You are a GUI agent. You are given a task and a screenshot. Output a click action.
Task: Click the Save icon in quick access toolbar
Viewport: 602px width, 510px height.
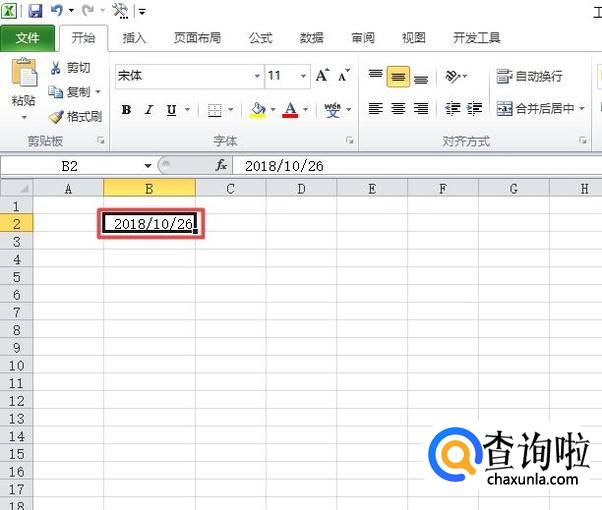point(36,11)
